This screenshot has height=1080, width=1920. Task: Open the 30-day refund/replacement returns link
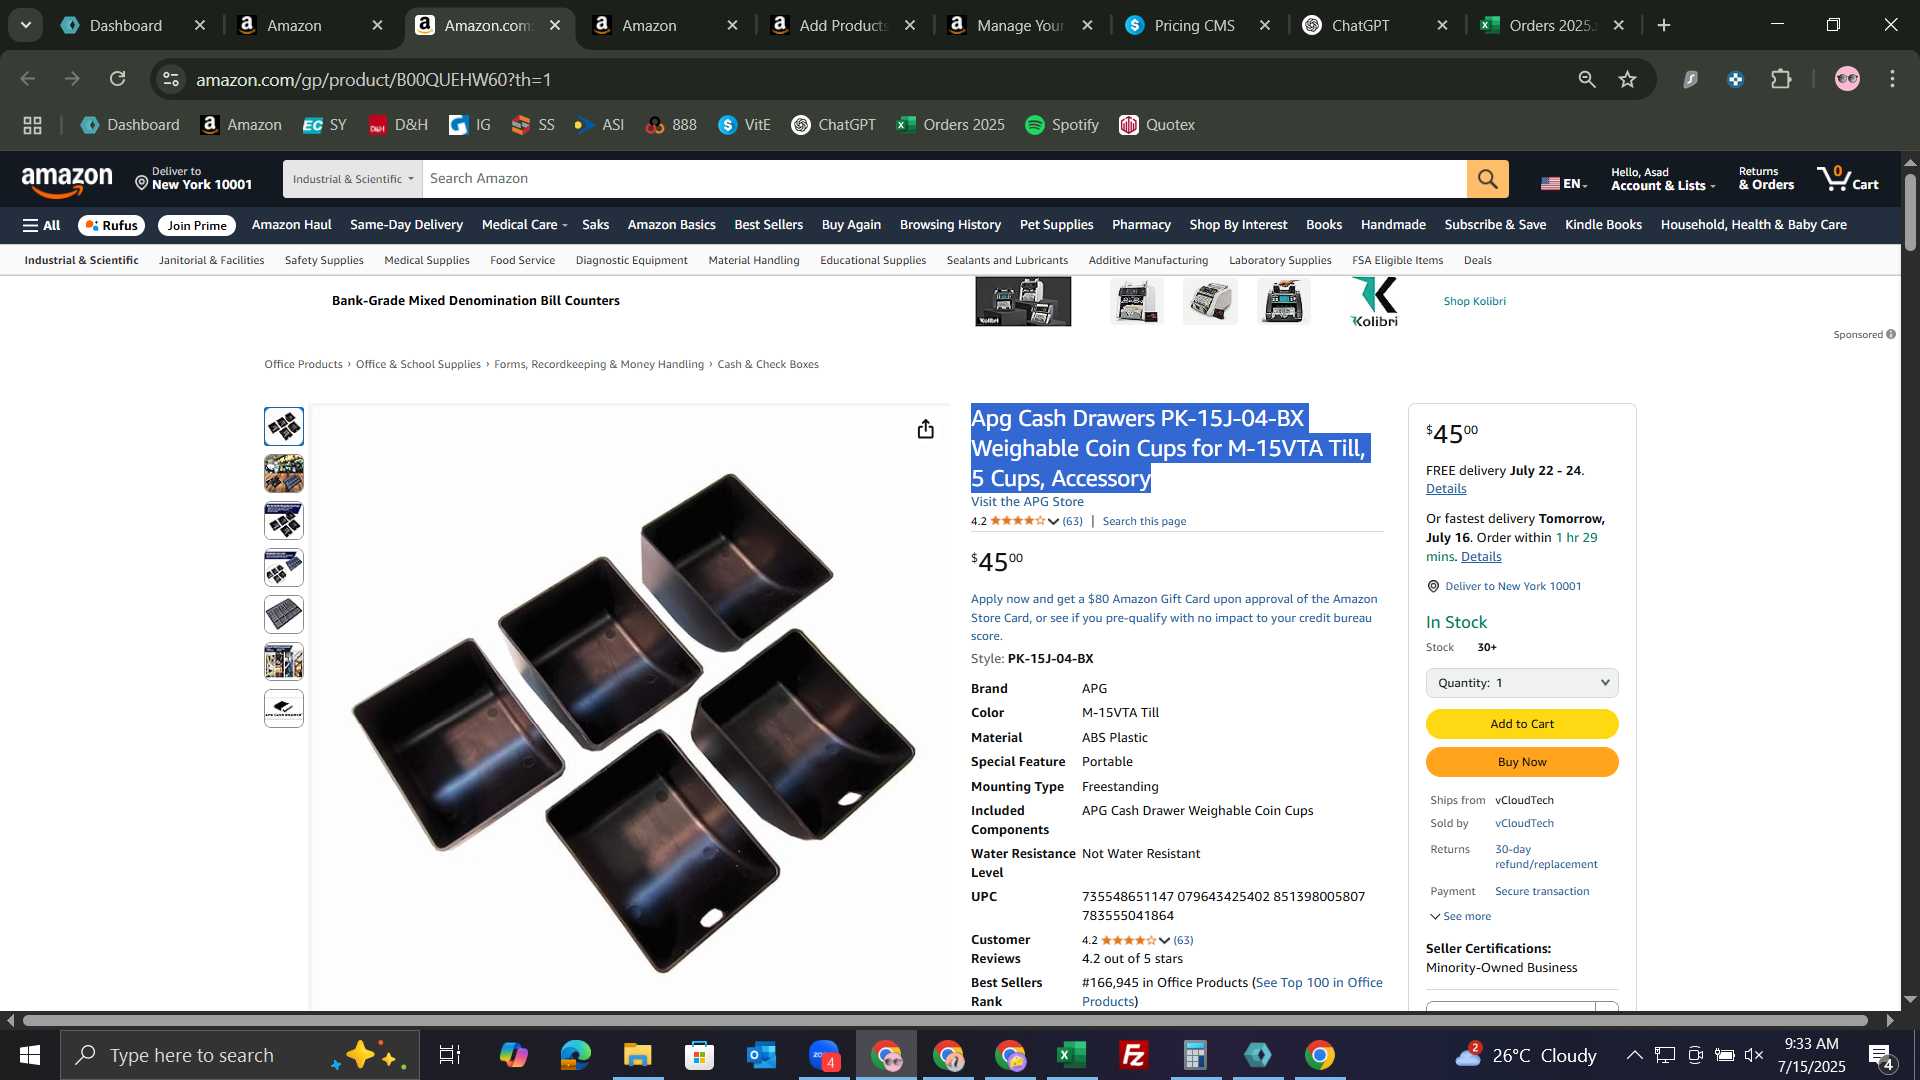click(x=1546, y=857)
